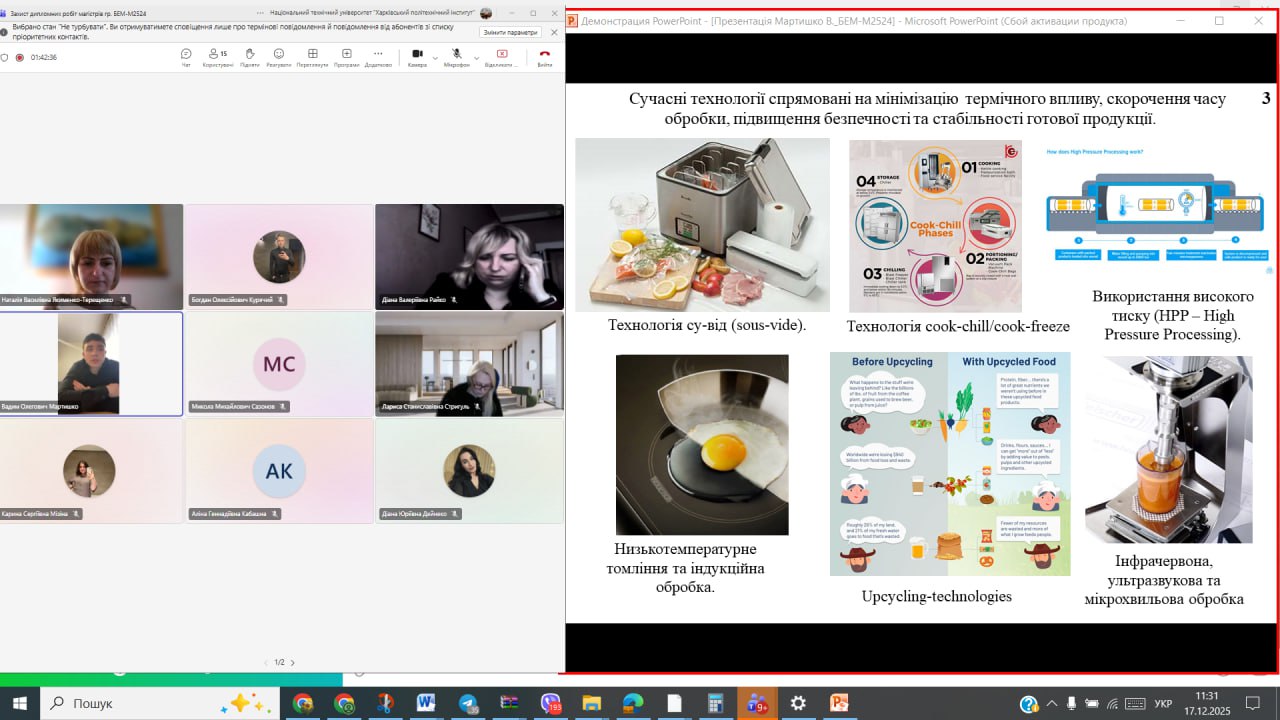
Task: Open PowerPoint from the taskbar
Action: 838,703
